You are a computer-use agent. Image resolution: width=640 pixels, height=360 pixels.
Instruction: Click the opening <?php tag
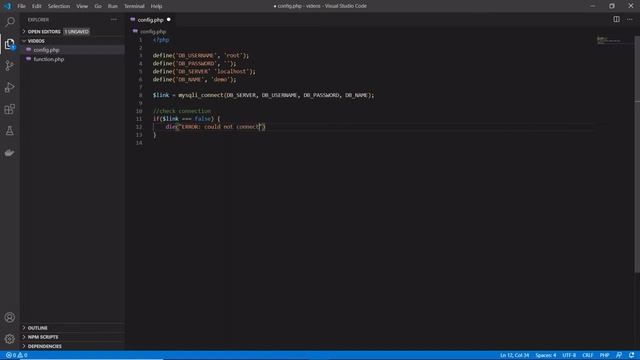(x=161, y=40)
